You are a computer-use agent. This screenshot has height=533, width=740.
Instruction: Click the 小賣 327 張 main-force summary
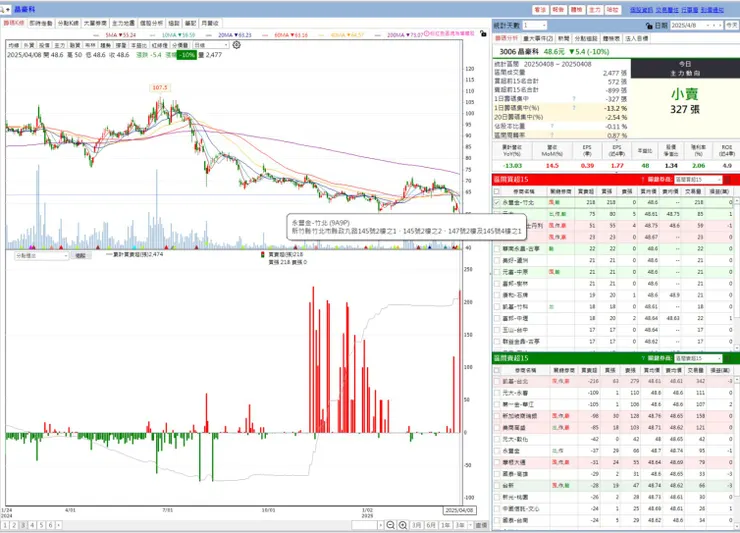coord(685,101)
